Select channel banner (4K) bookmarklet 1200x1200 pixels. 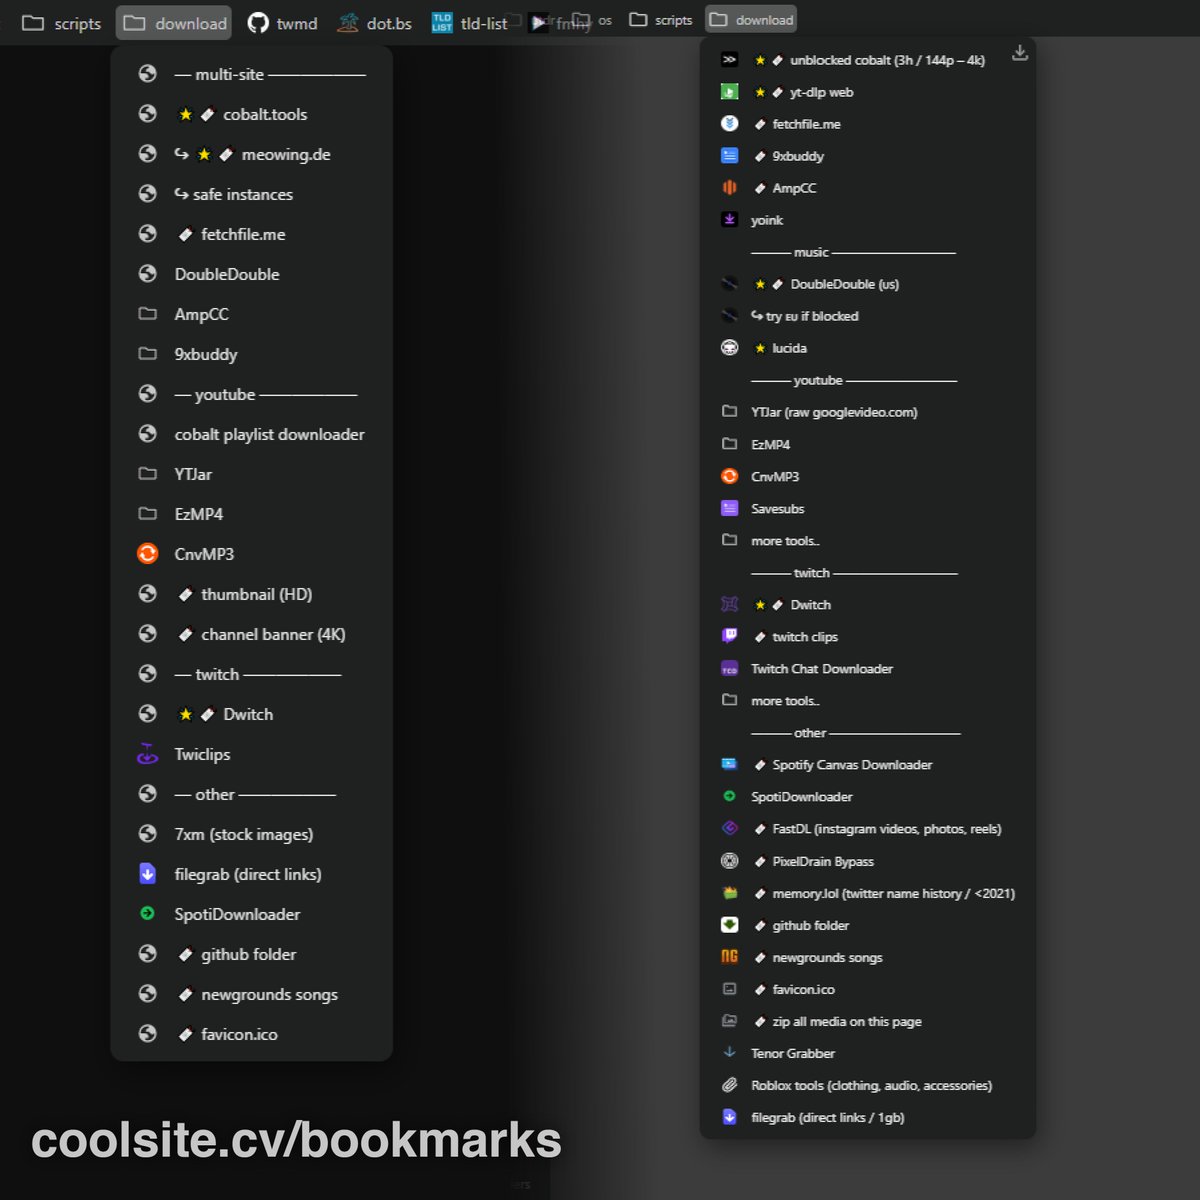[251, 634]
